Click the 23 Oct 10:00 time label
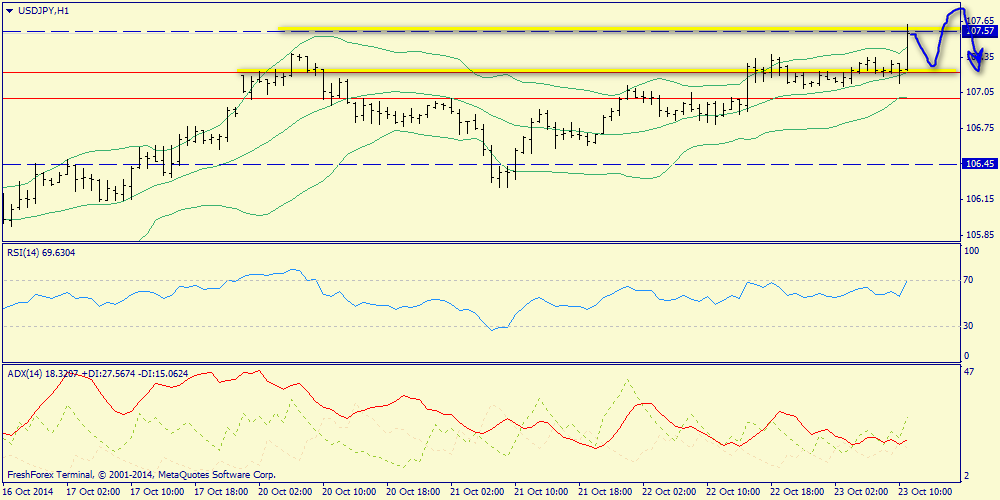 pos(925,492)
